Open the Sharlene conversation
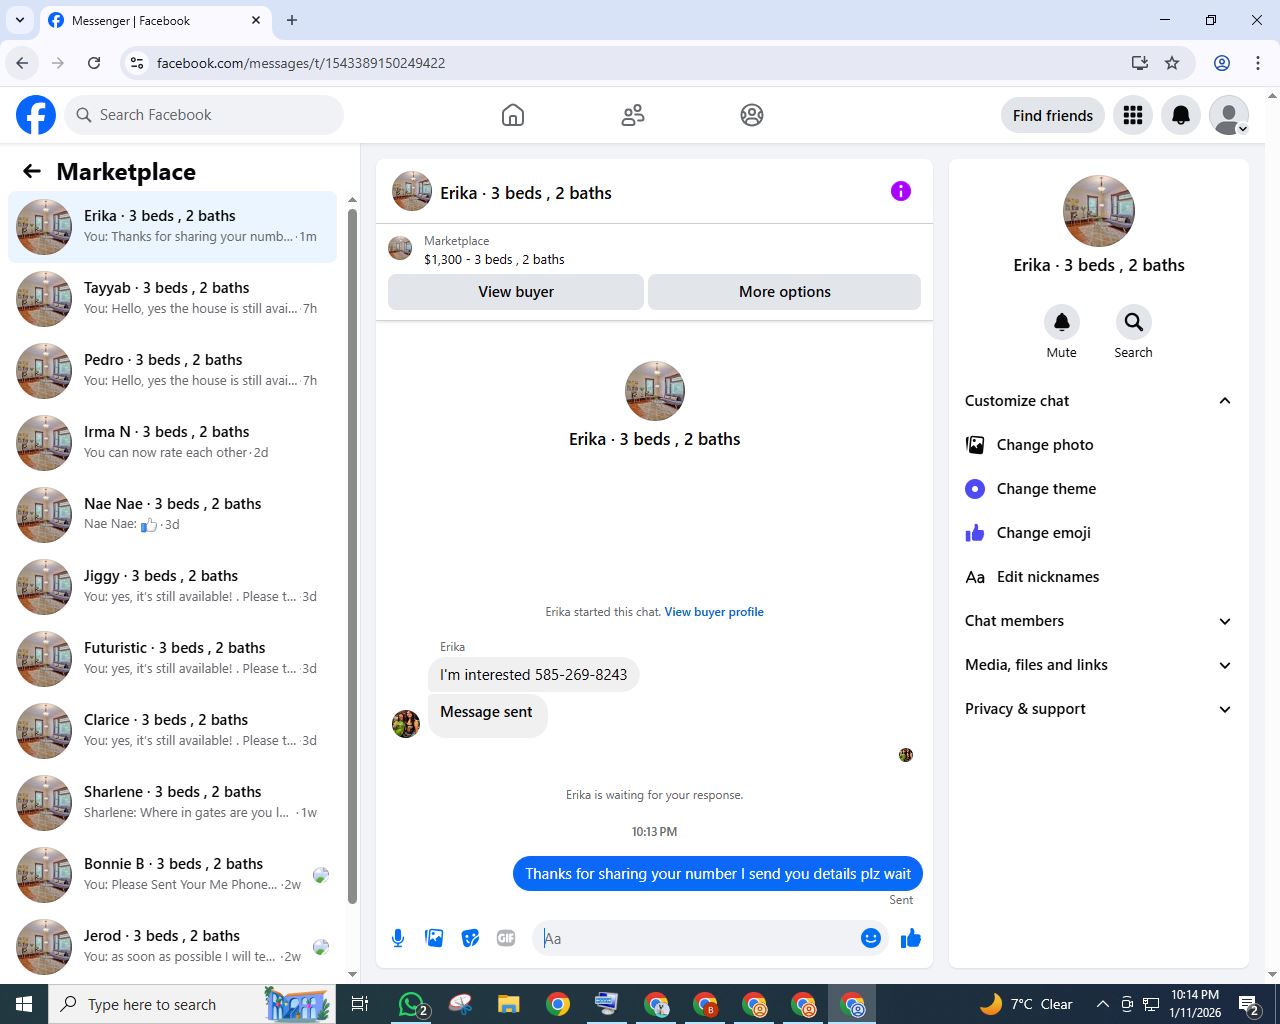Screen dimensions: 1280x1024 click(172, 803)
